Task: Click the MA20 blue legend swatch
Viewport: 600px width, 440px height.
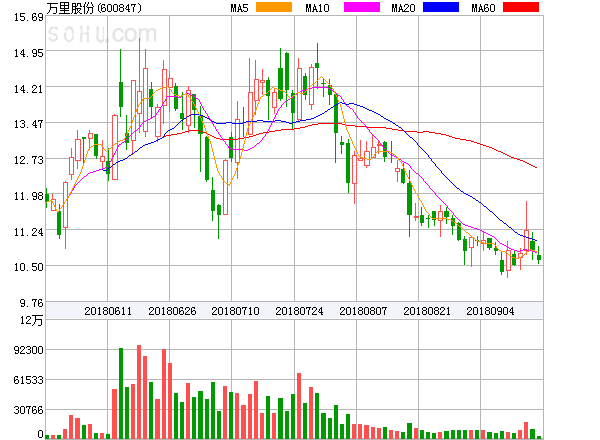Action: pyautogui.click(x=440, y=8)
